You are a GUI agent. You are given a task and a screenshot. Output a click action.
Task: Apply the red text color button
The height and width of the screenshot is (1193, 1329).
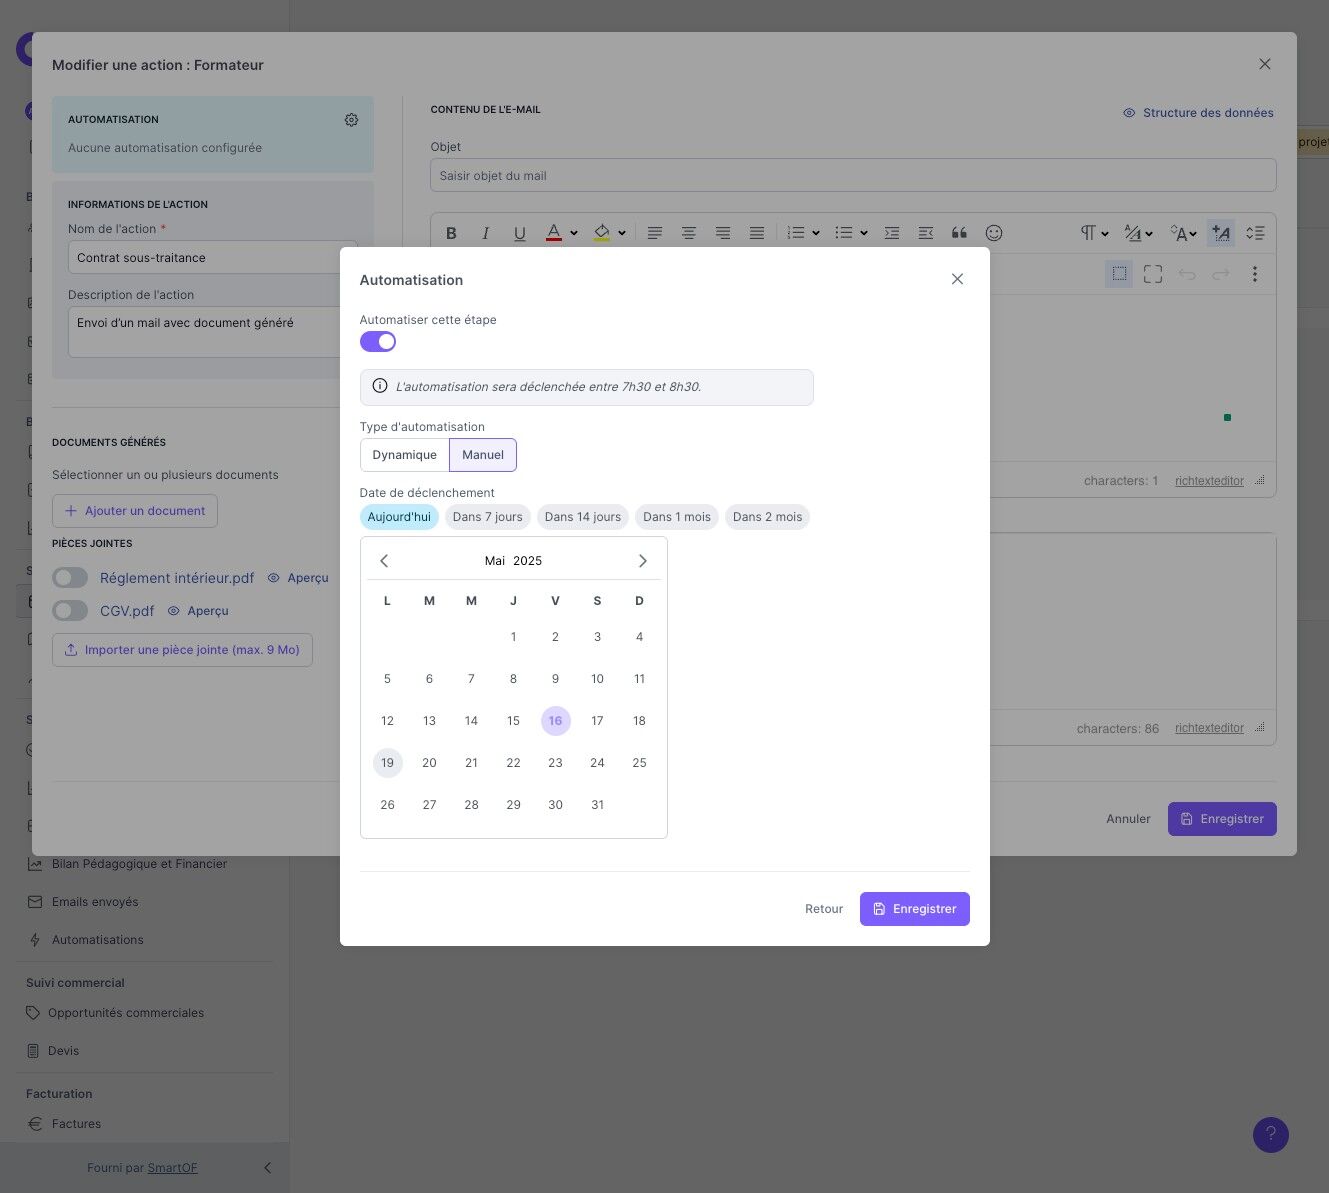point(553,233)
